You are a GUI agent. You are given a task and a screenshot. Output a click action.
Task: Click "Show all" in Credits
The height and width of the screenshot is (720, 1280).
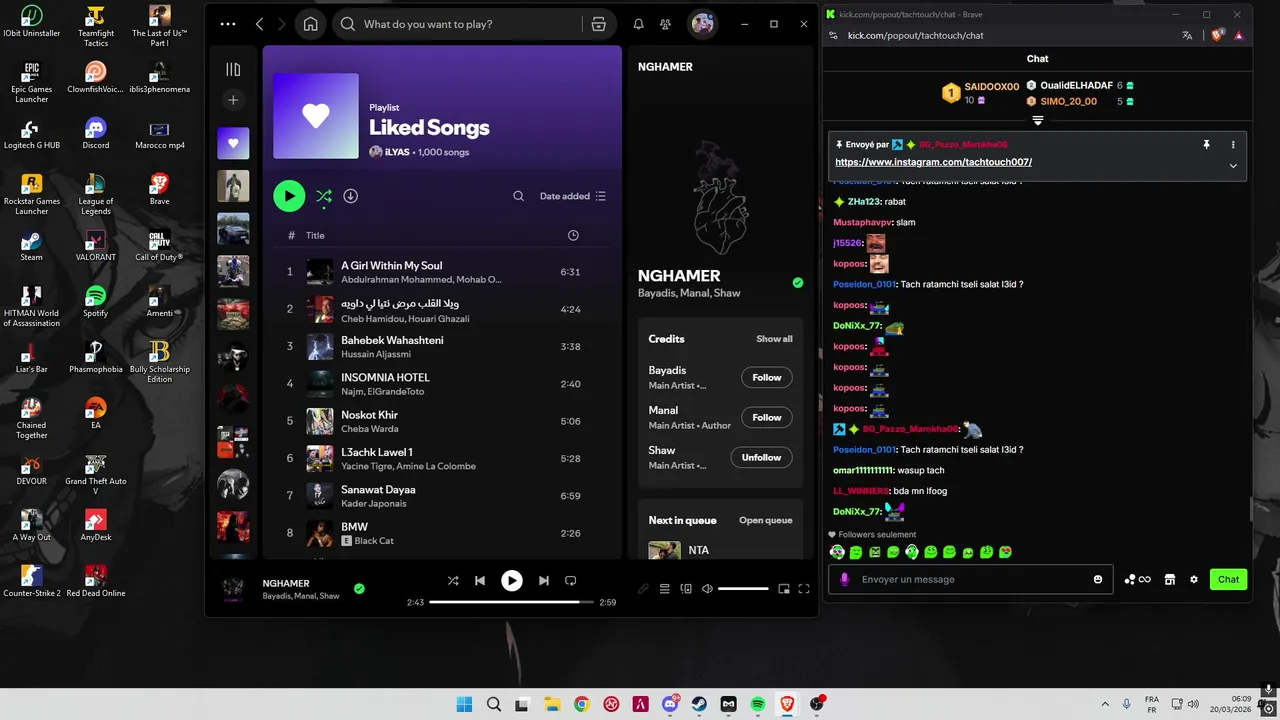click(774, 339)
